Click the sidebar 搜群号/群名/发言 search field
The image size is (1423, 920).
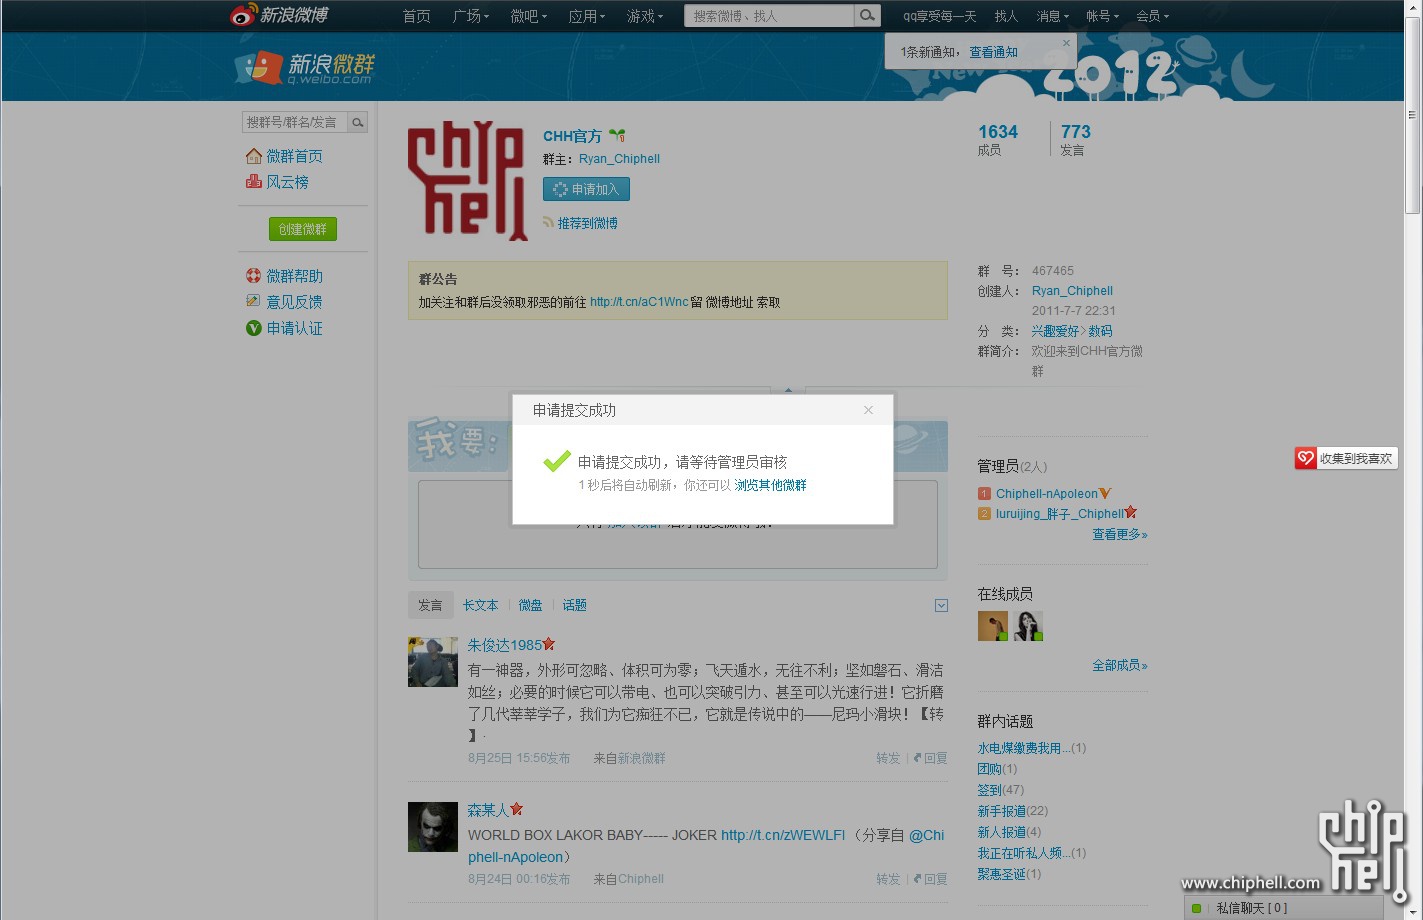pos(294,122)
